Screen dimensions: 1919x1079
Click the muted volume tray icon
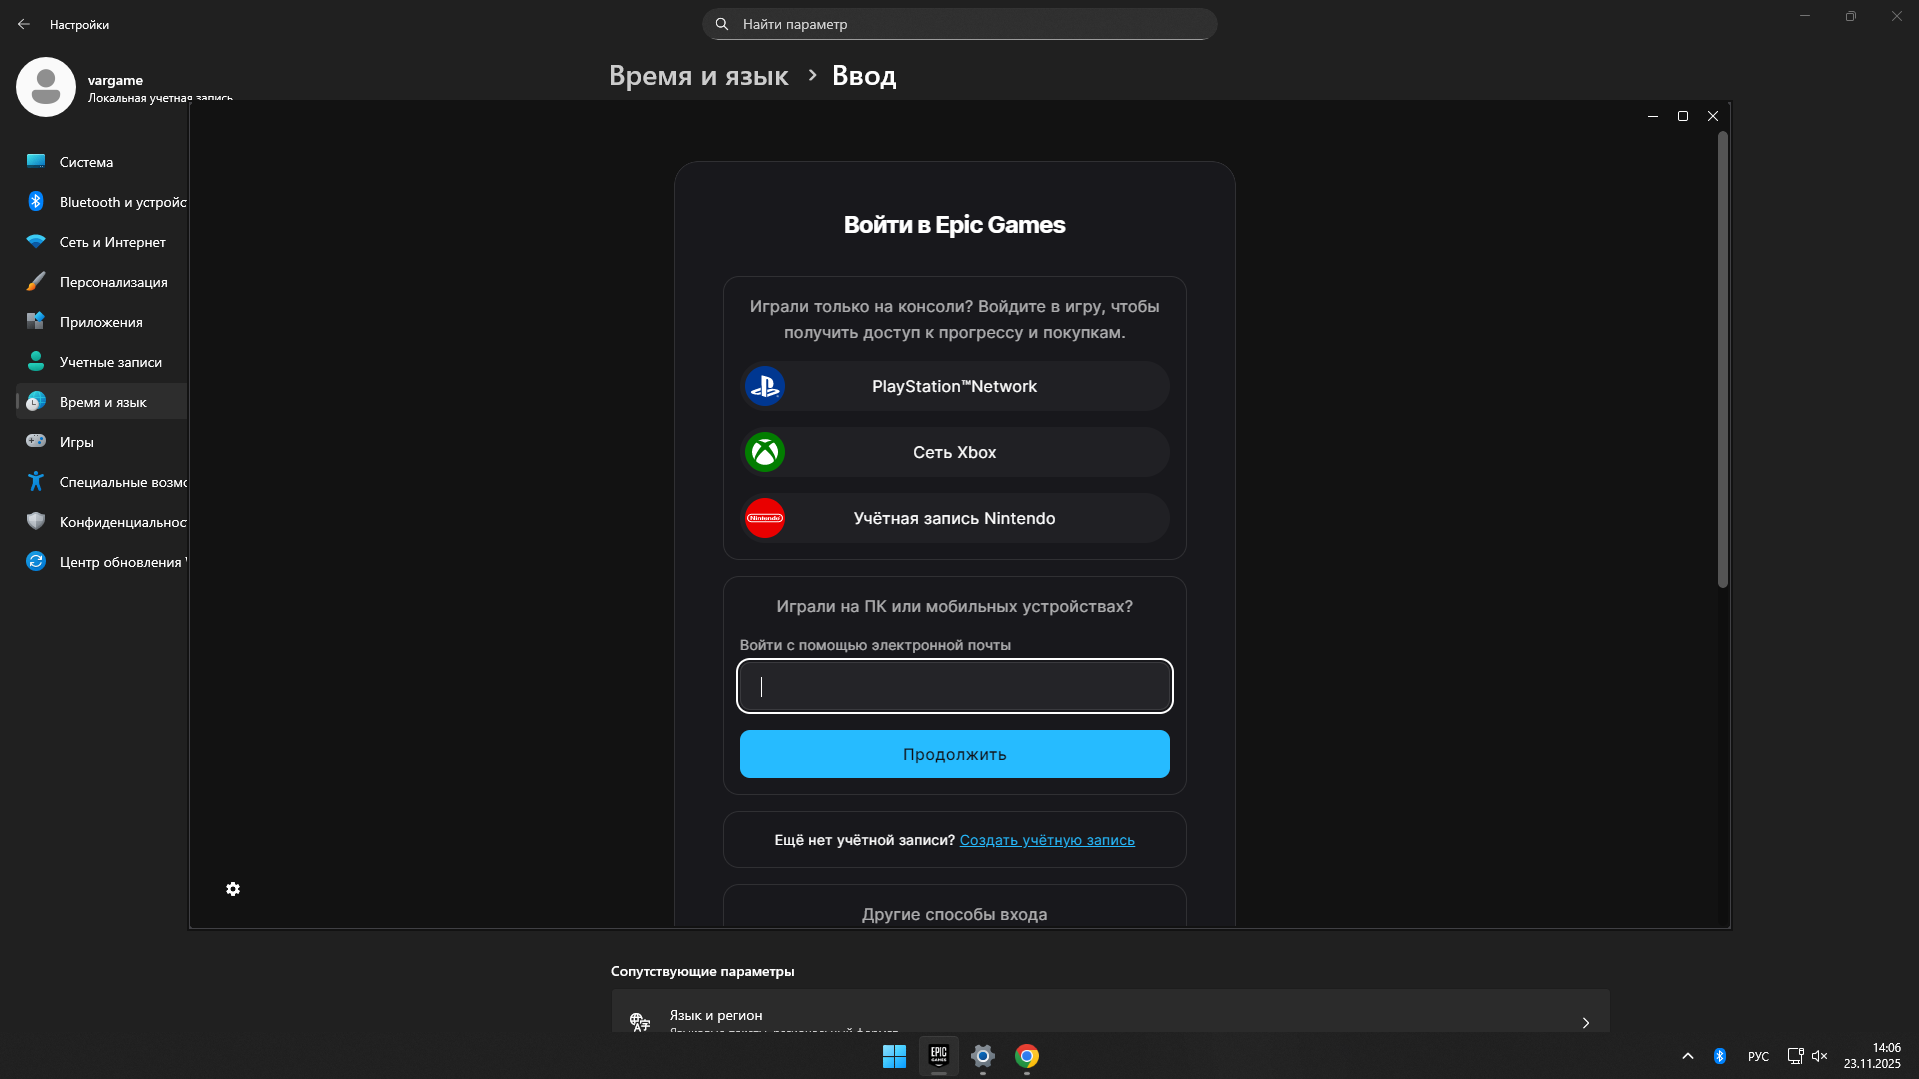[x=1820, y=1056]
